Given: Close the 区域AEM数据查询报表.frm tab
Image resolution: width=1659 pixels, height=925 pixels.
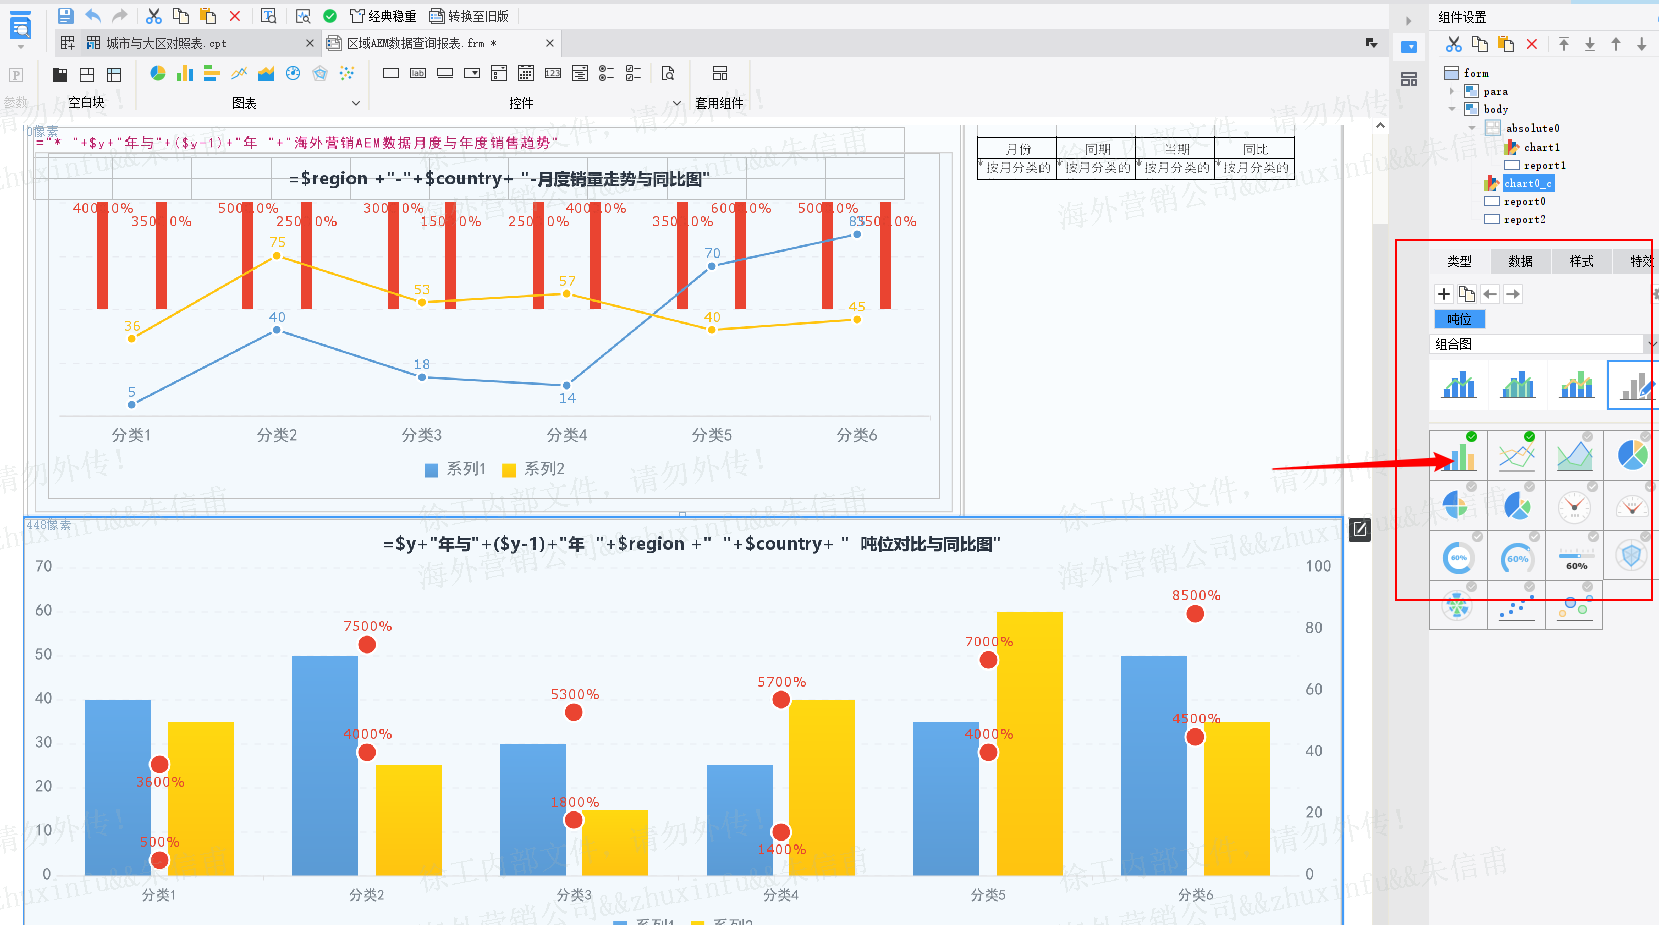Looking at the screenshot, I should point(550,43).
